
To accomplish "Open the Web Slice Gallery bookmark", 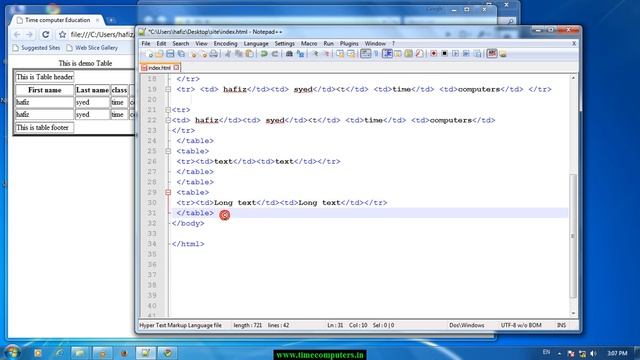I will coord(92,48).
